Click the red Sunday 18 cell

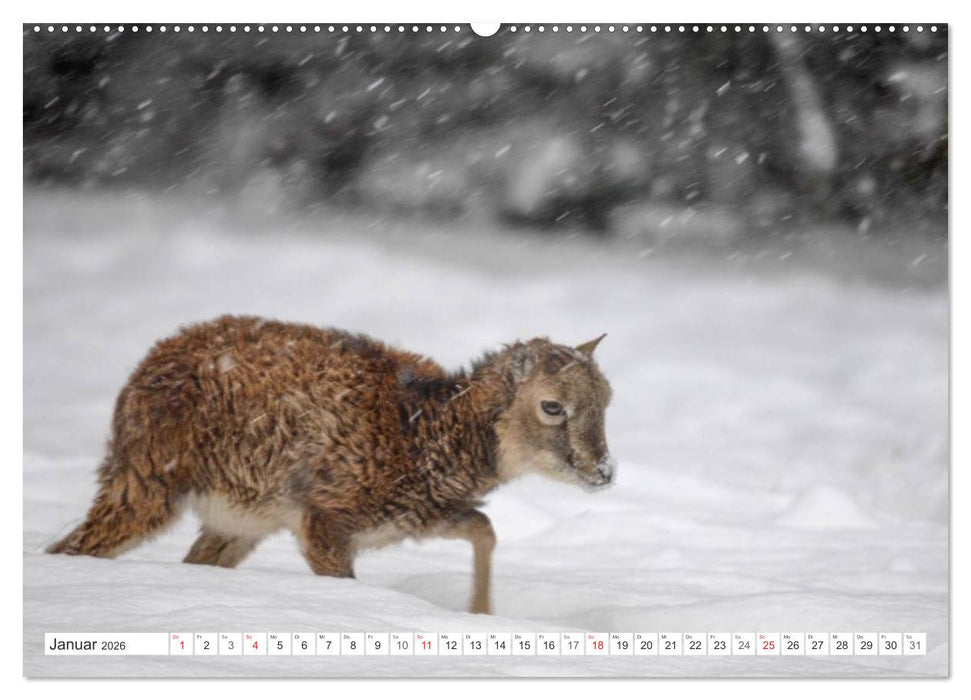(599, 645)
